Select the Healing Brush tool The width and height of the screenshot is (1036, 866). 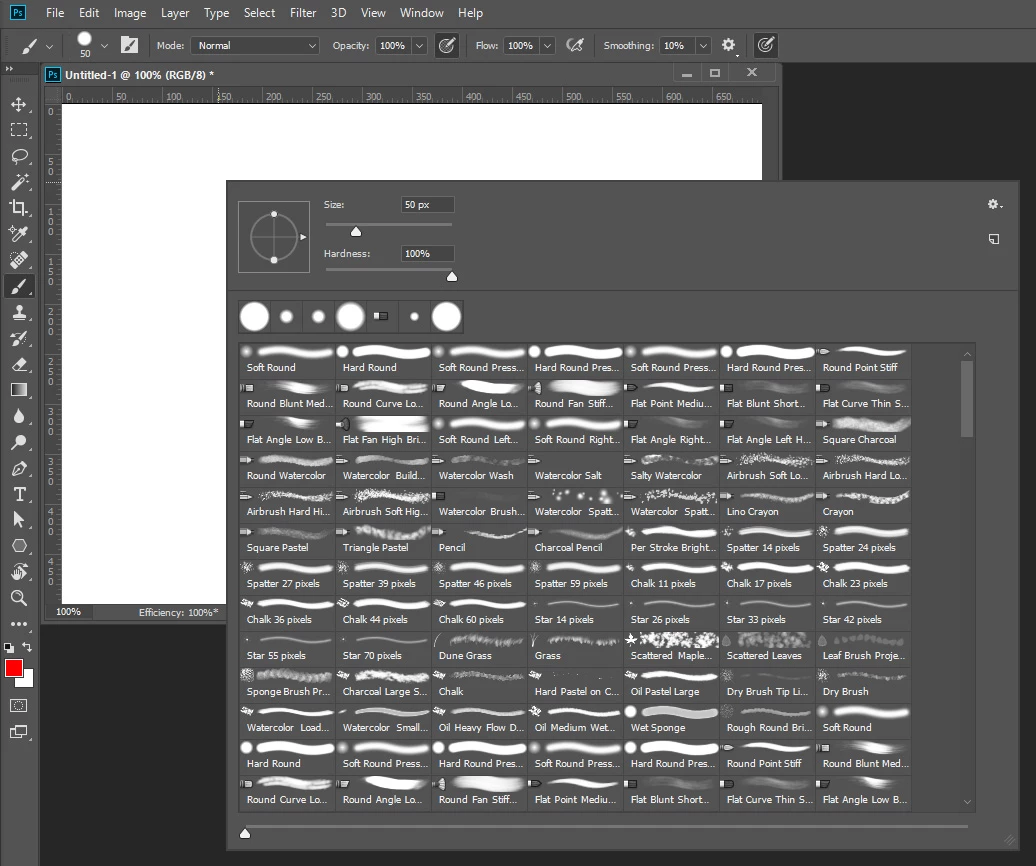(x=19, y=260)
